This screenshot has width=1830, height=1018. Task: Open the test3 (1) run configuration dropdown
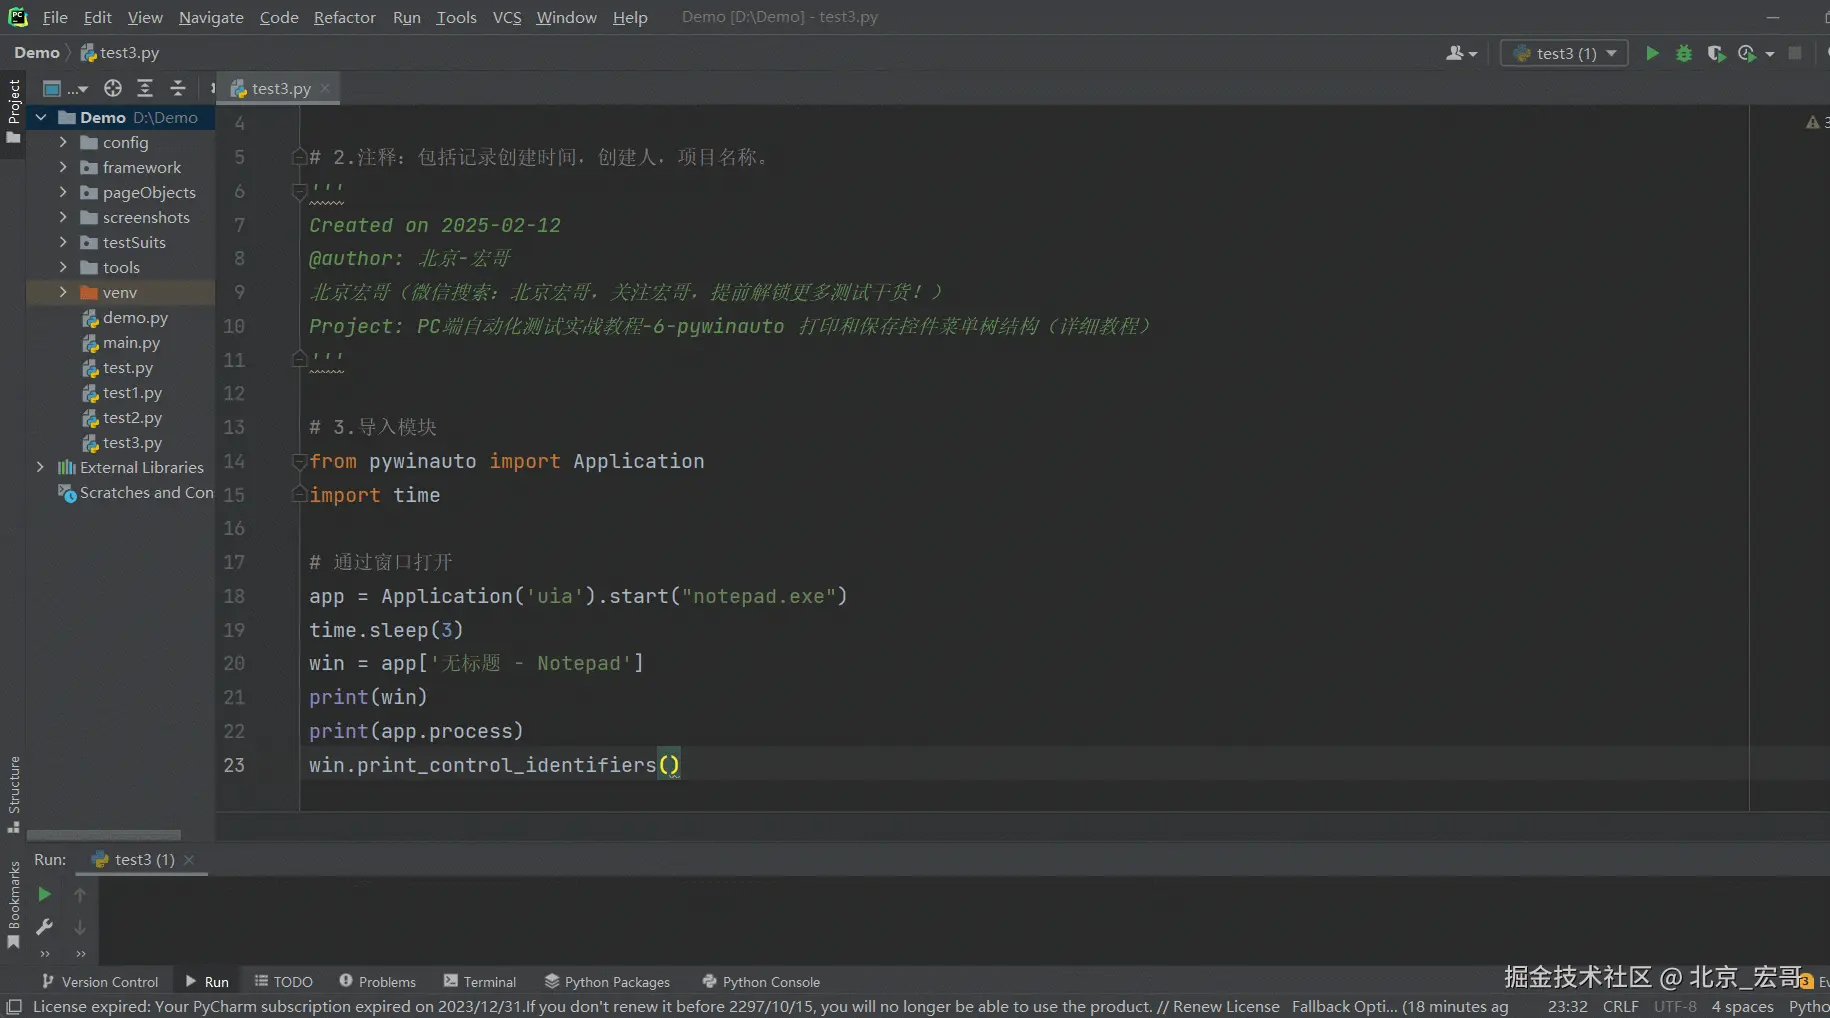[1564, 53]
